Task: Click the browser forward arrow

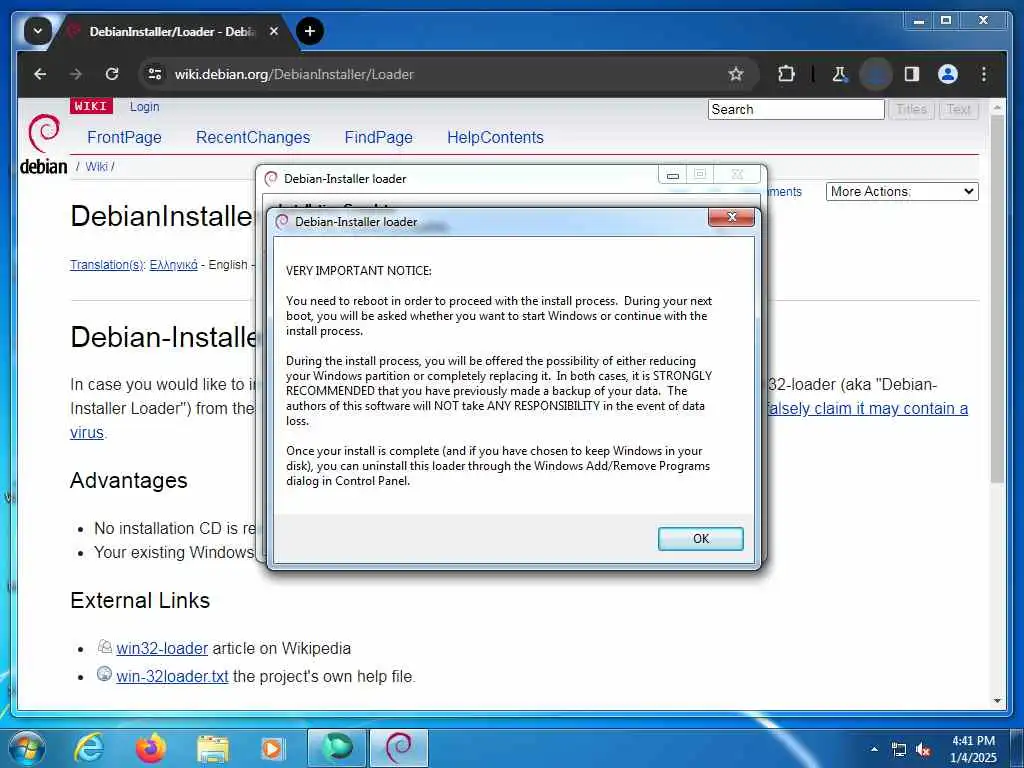Action: coord(76,74)
